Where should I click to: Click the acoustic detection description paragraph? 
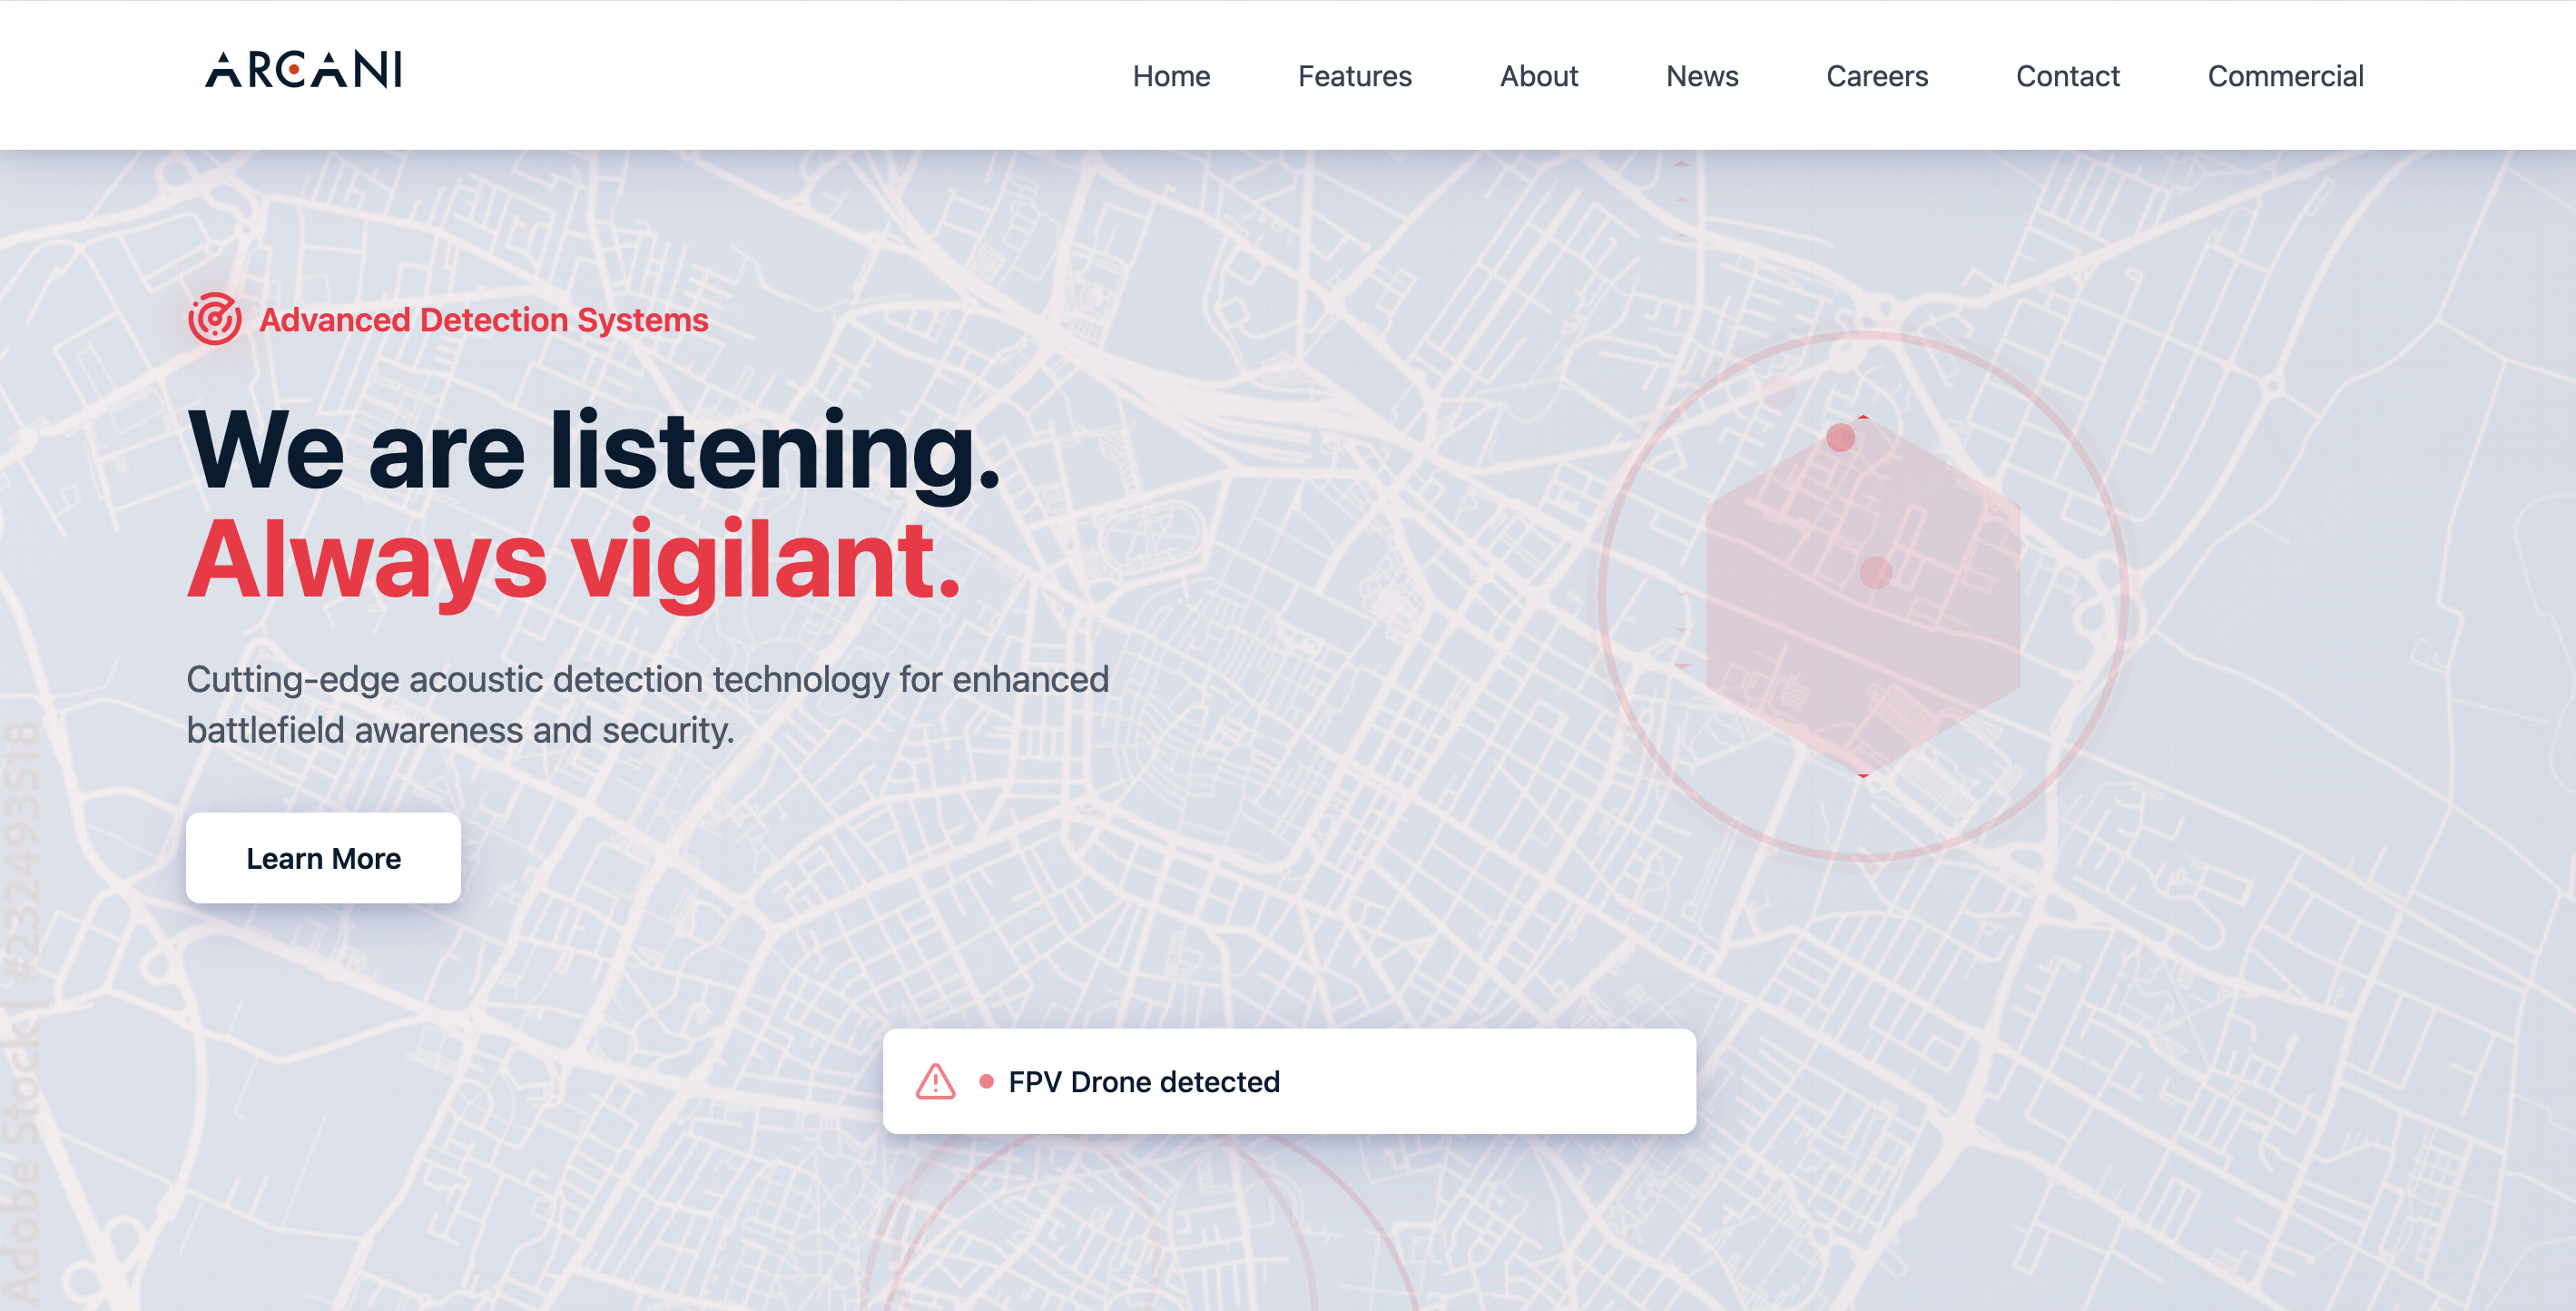click(647, 704)
